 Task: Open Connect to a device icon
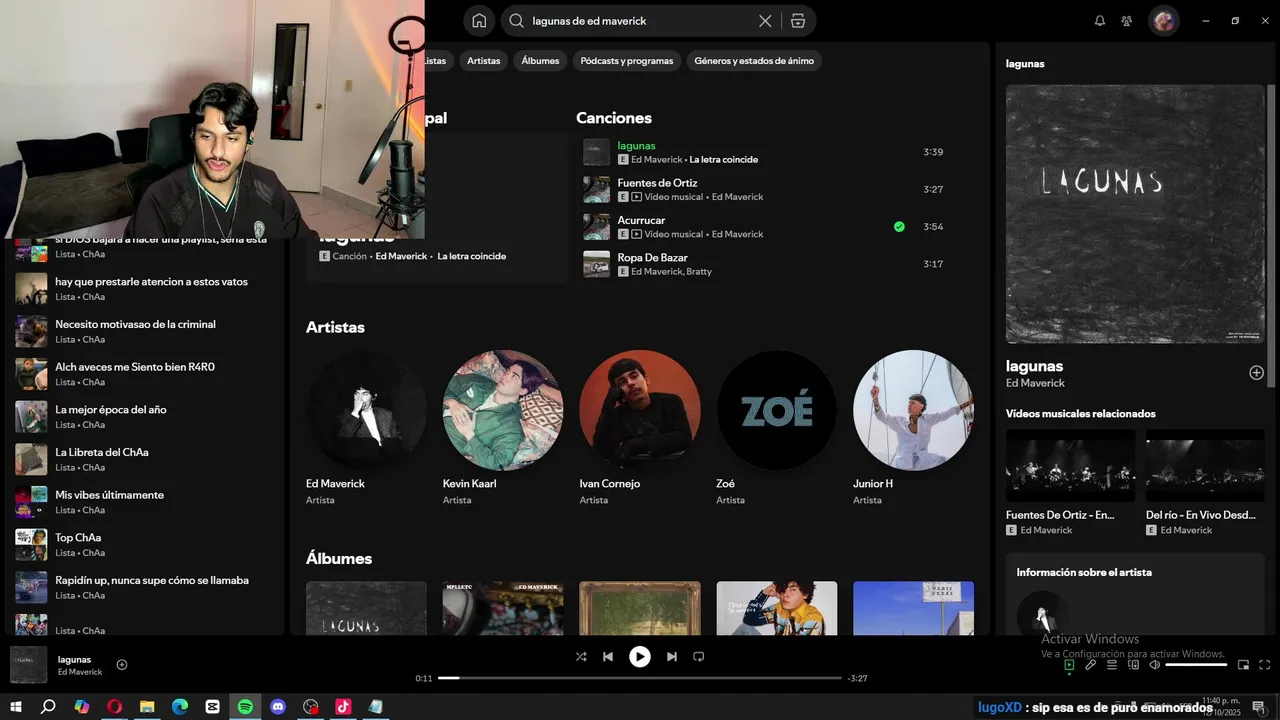point(1133,665)
